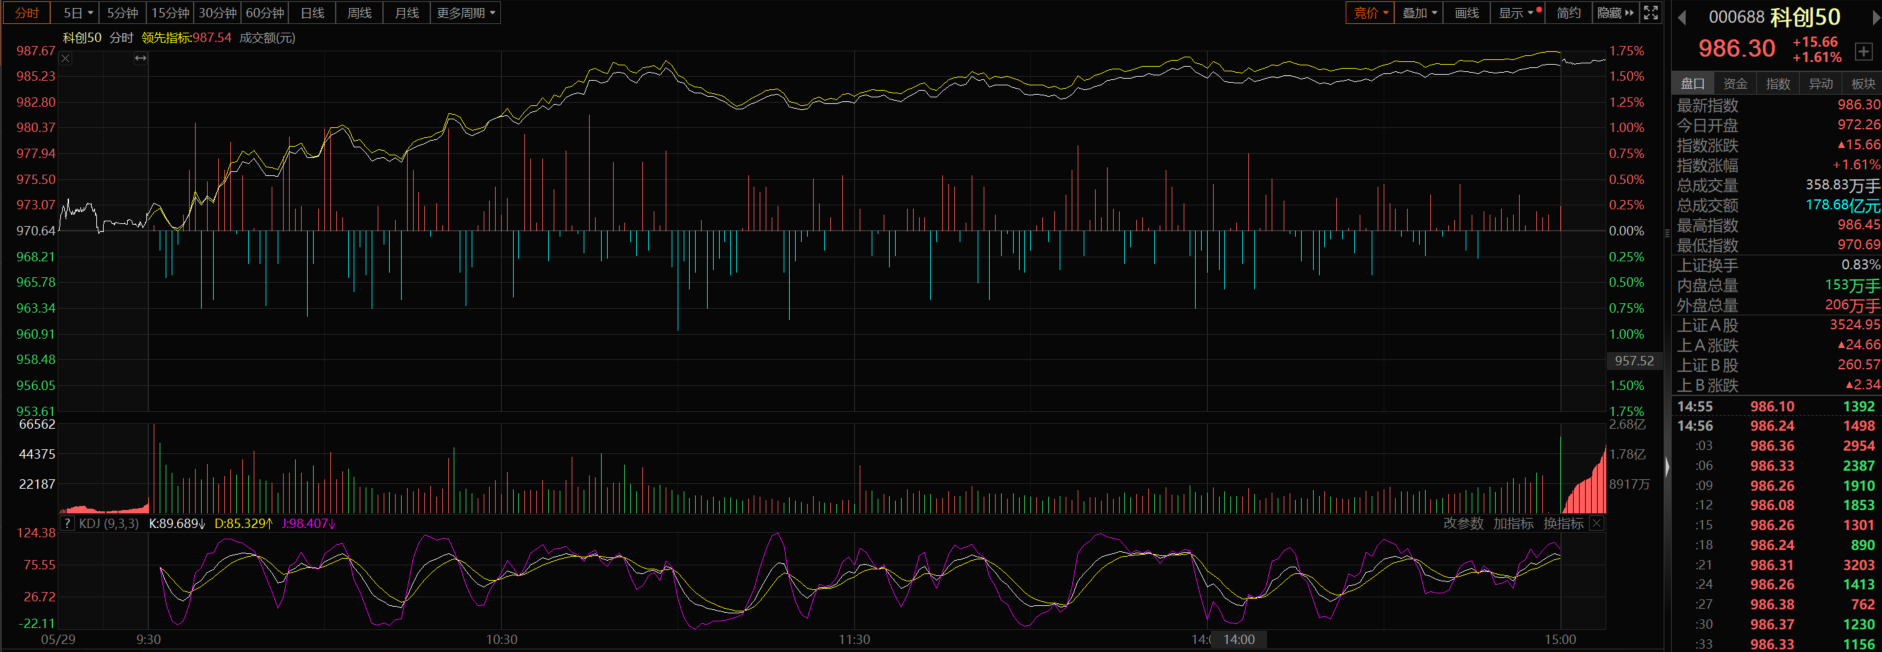Click the fullscreen expand icon
This screenshot has width=1882, height=652.
point(1651,13)
